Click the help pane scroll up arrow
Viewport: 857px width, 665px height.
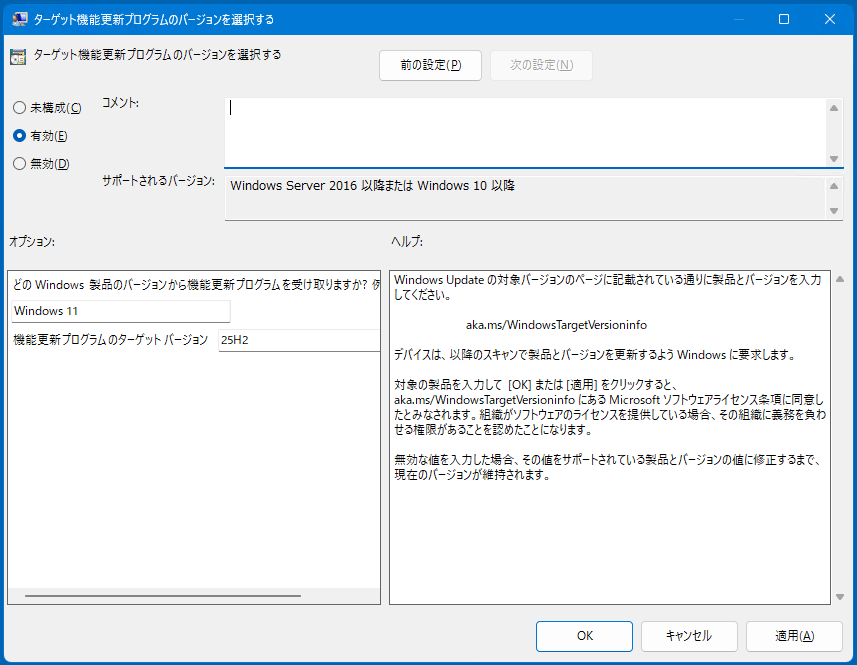pyautogui.click(x=839, y=279)
